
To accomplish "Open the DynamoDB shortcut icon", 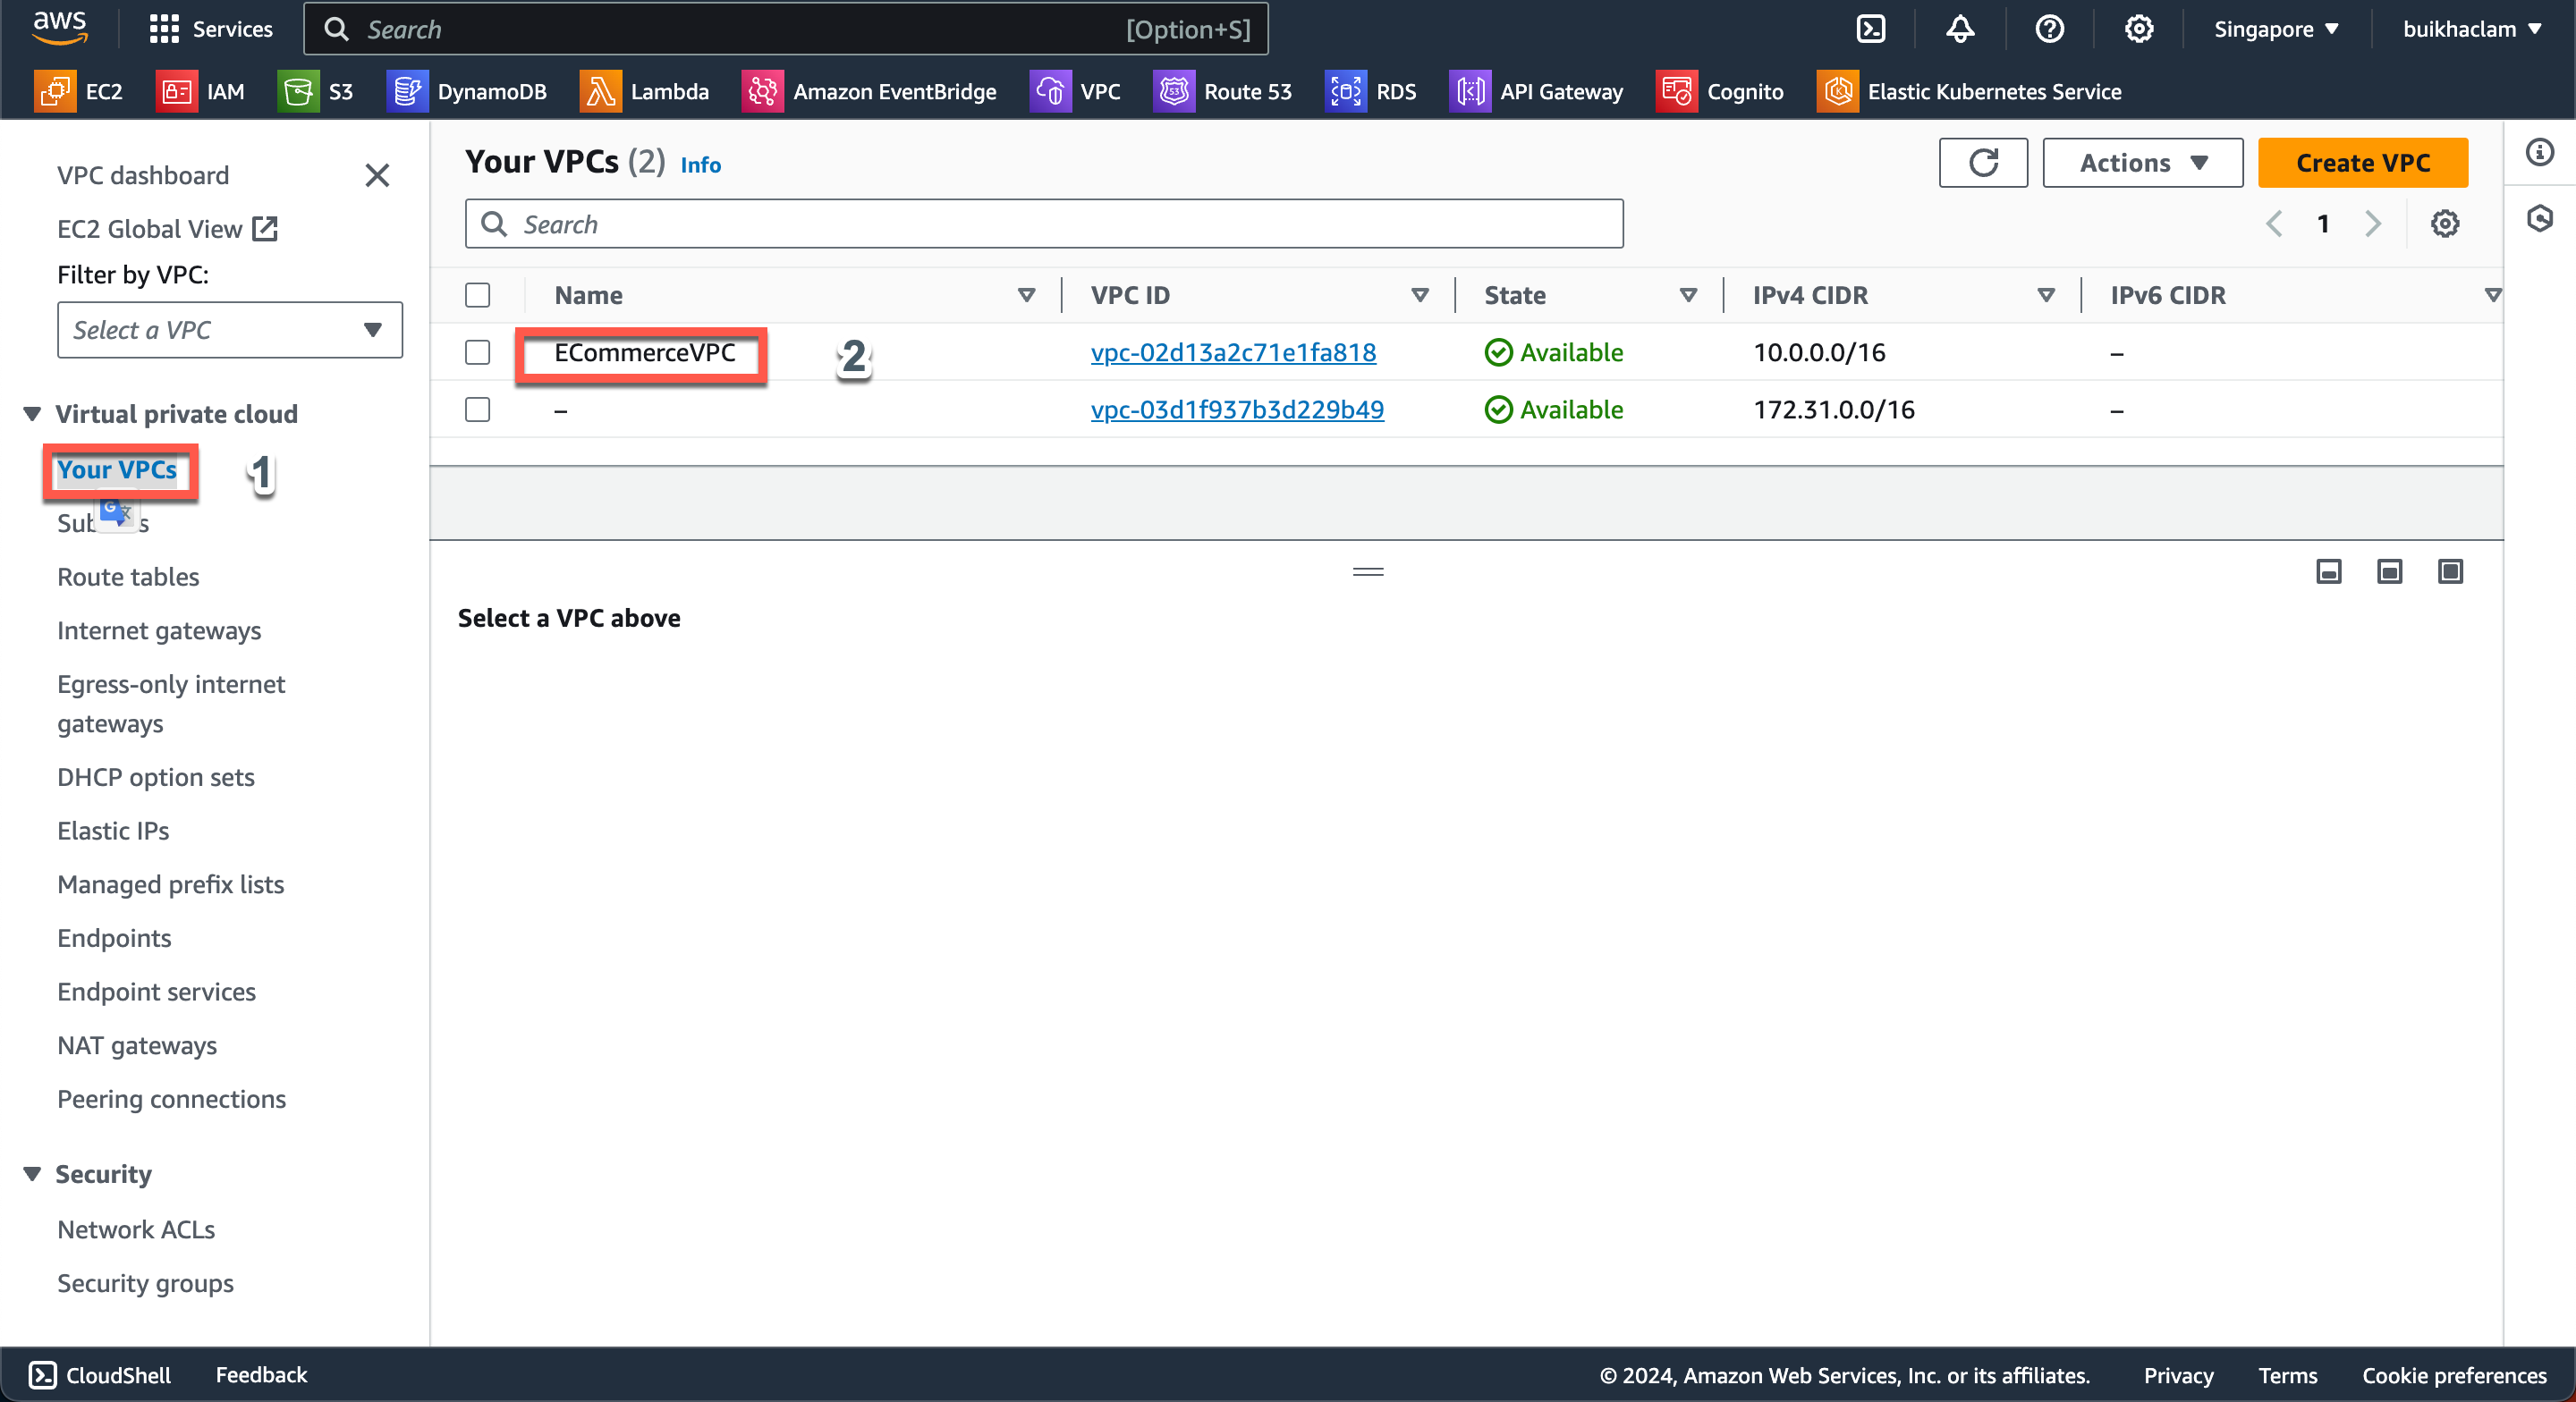I will tap(407, 91).
